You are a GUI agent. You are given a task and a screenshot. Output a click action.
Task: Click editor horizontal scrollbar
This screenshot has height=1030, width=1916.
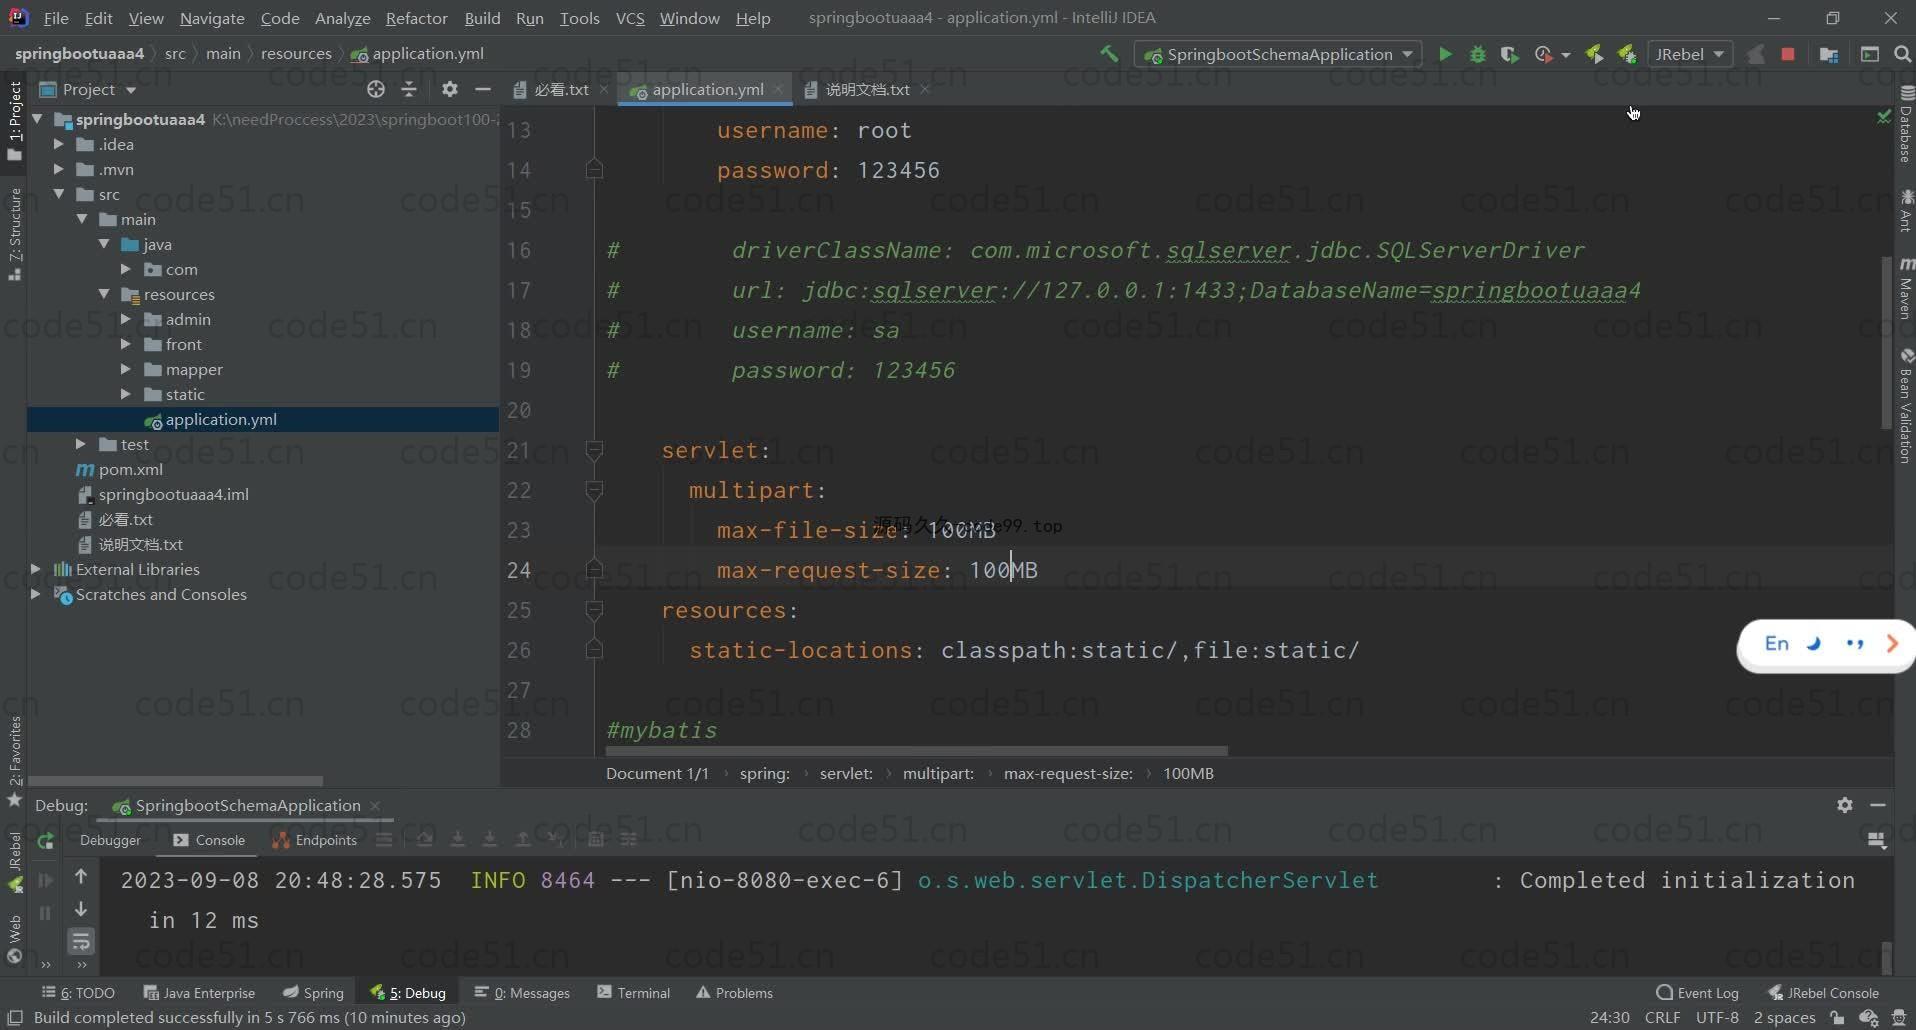point(916,750)
